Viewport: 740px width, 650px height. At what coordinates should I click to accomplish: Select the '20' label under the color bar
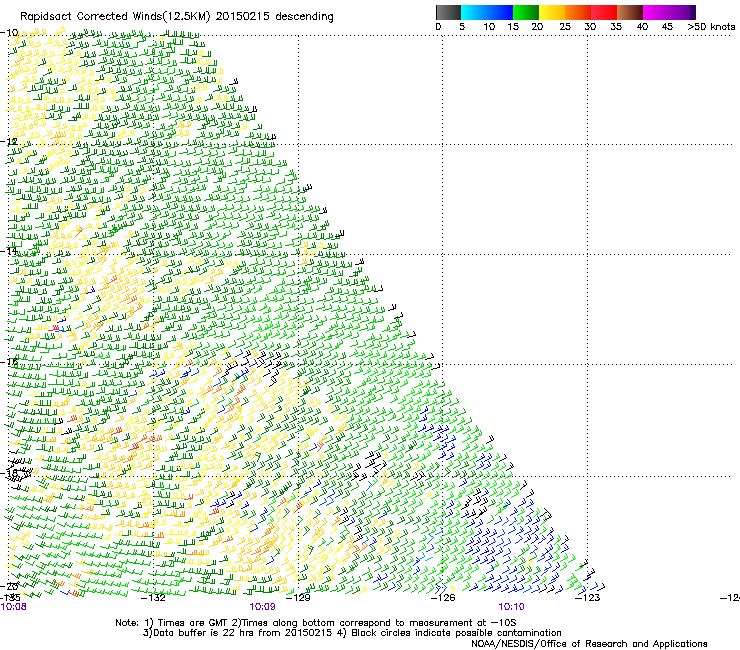(x=537, y=27)
